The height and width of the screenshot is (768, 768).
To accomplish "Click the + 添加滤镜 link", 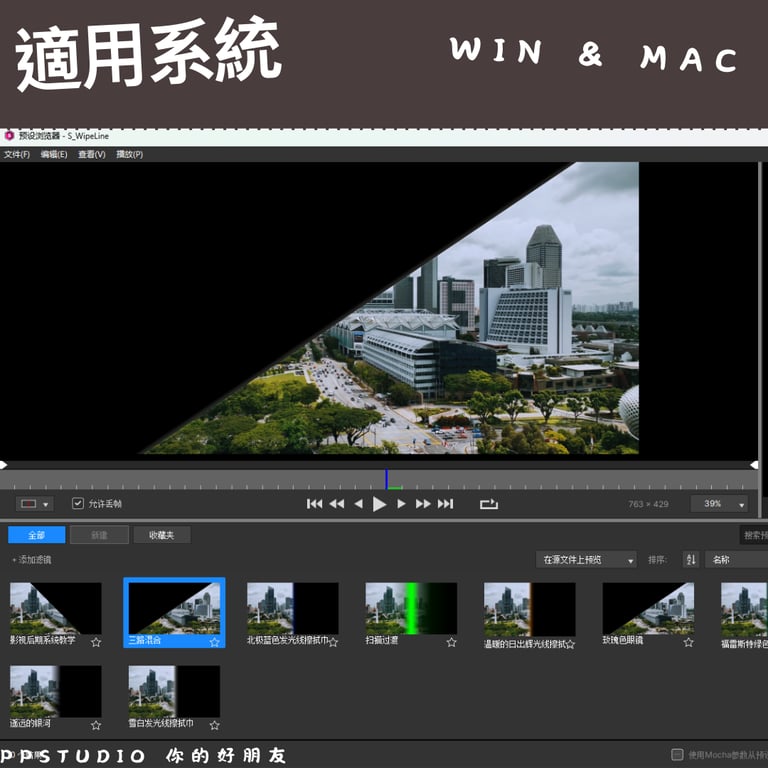I will pyautogui.click(x=31, y=559).
